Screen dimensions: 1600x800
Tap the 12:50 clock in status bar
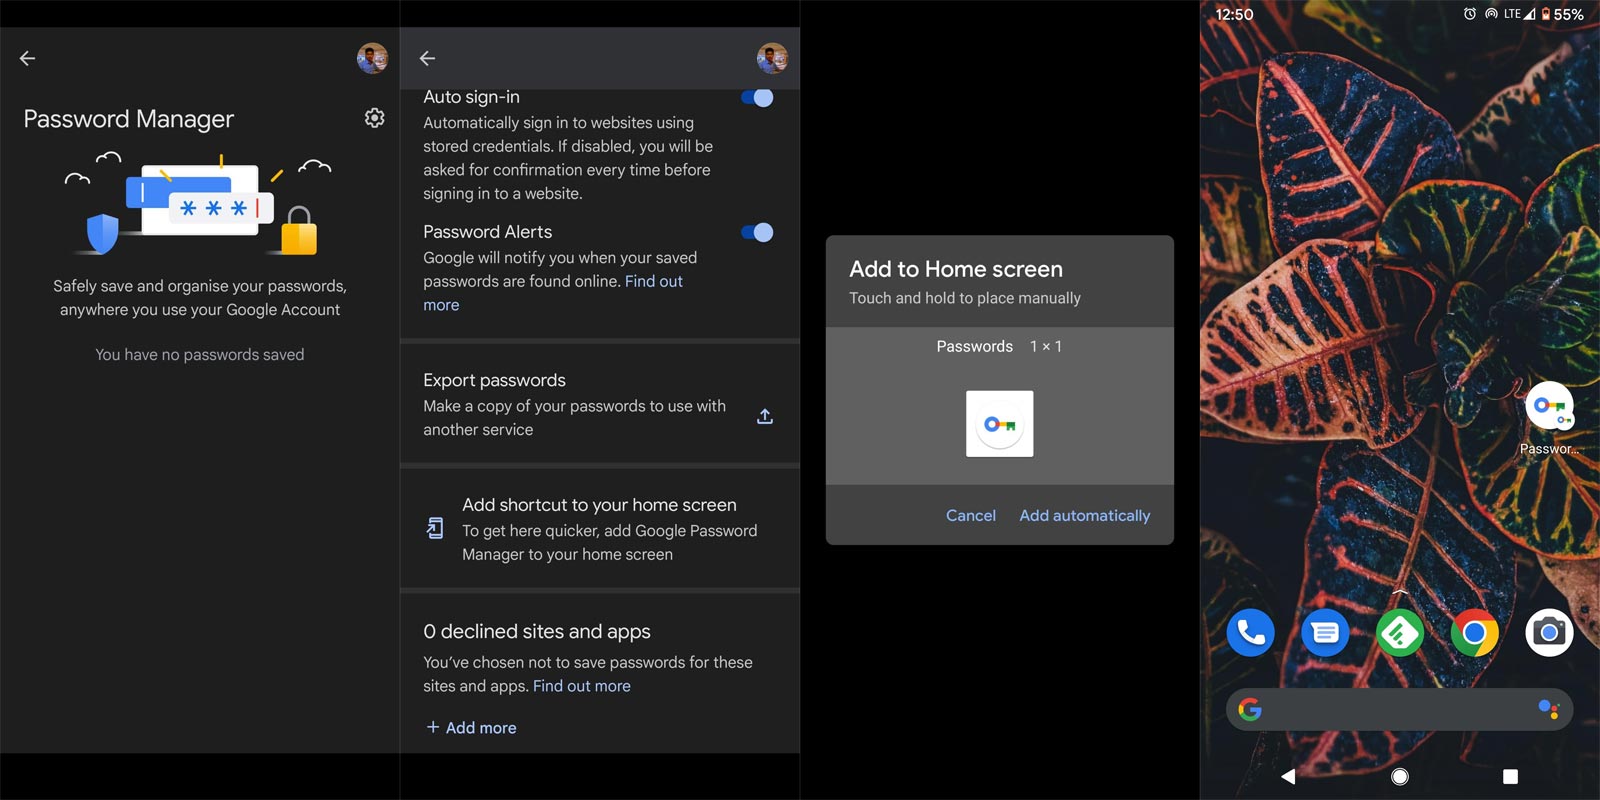pos(1234,14)
